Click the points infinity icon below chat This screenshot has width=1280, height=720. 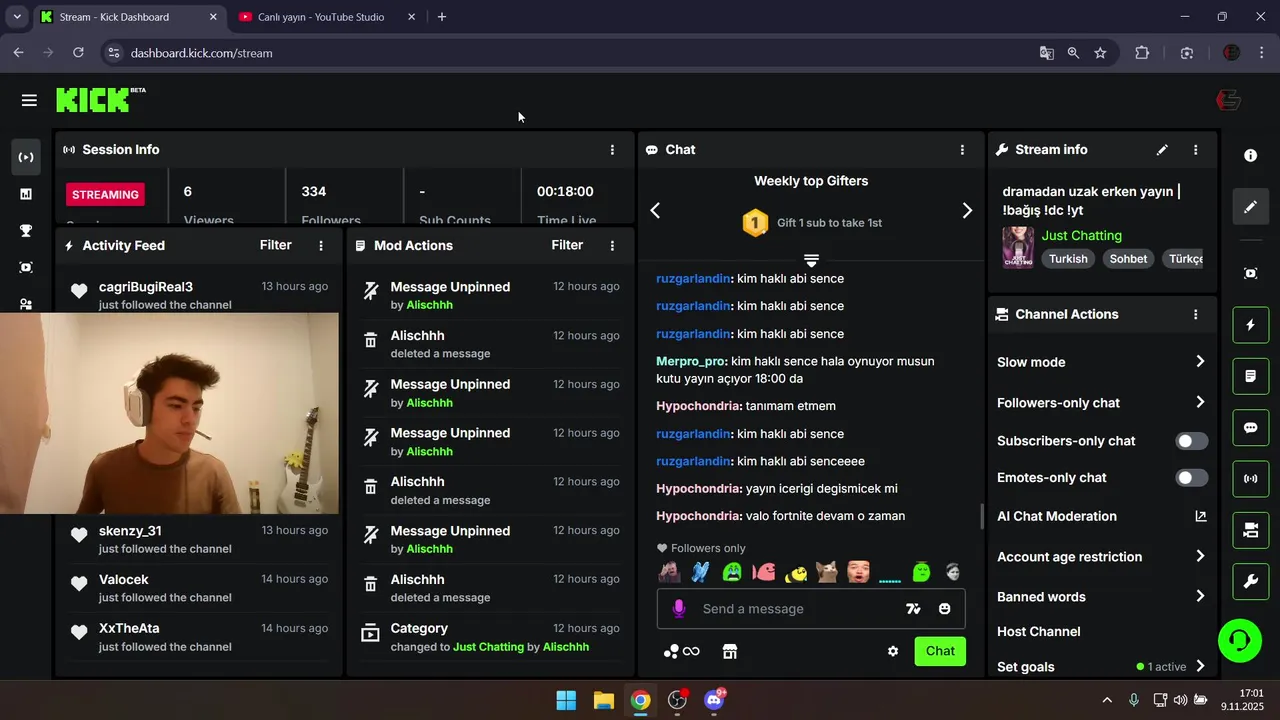[682, 651]
